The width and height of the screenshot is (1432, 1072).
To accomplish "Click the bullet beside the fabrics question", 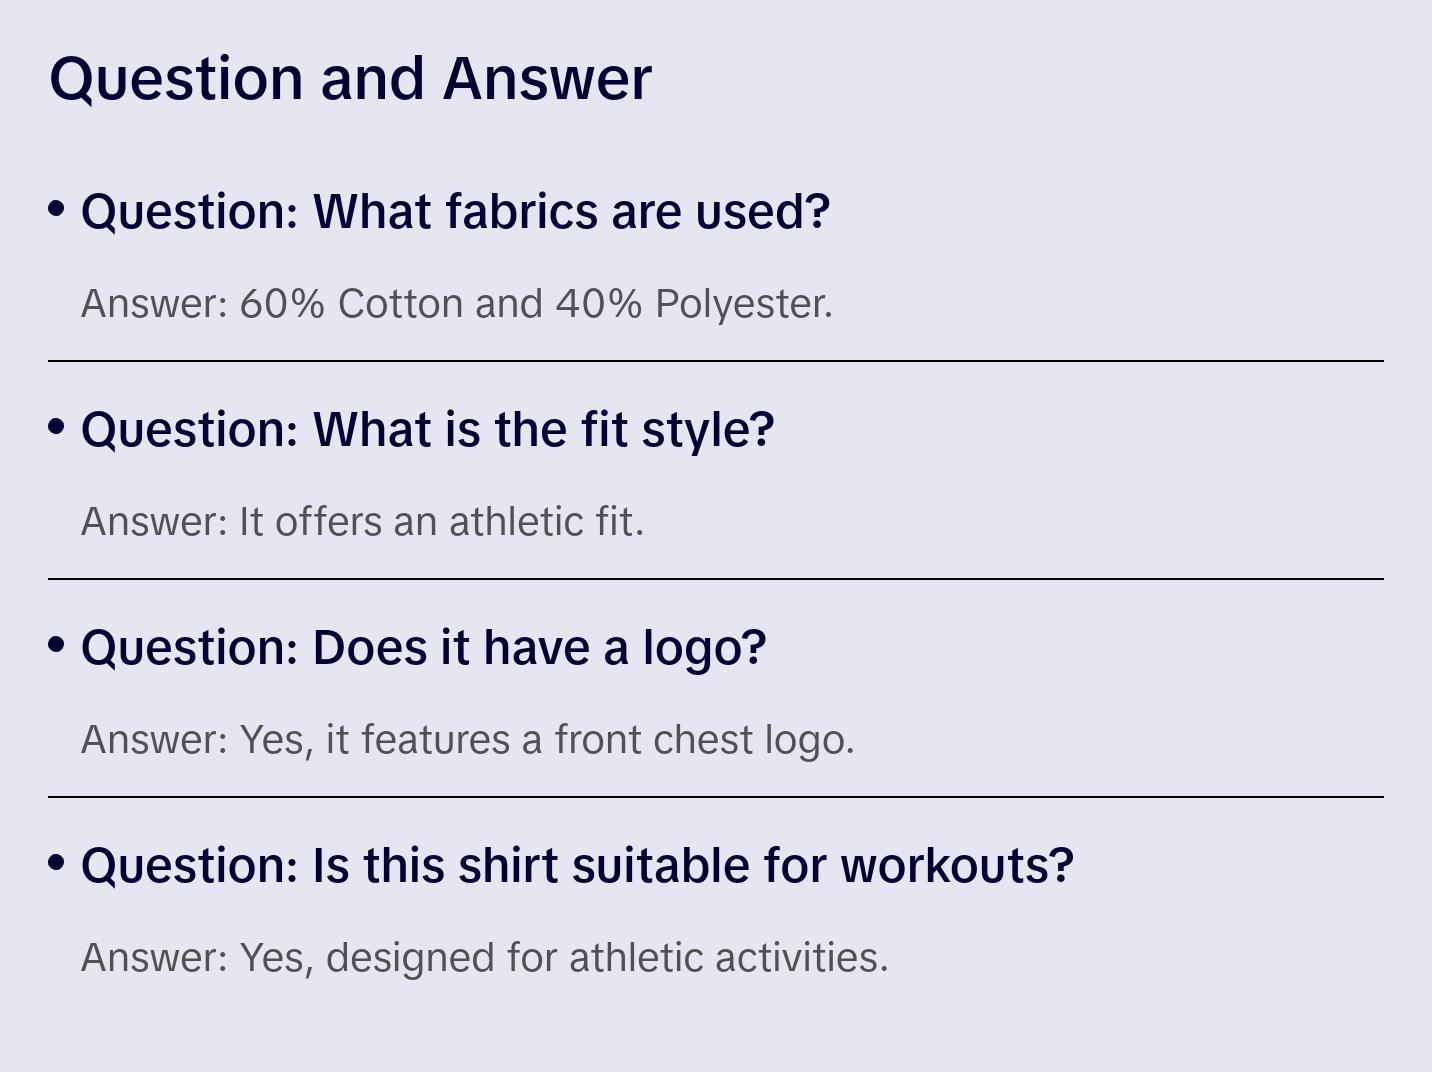I will [x=57, y=209].
